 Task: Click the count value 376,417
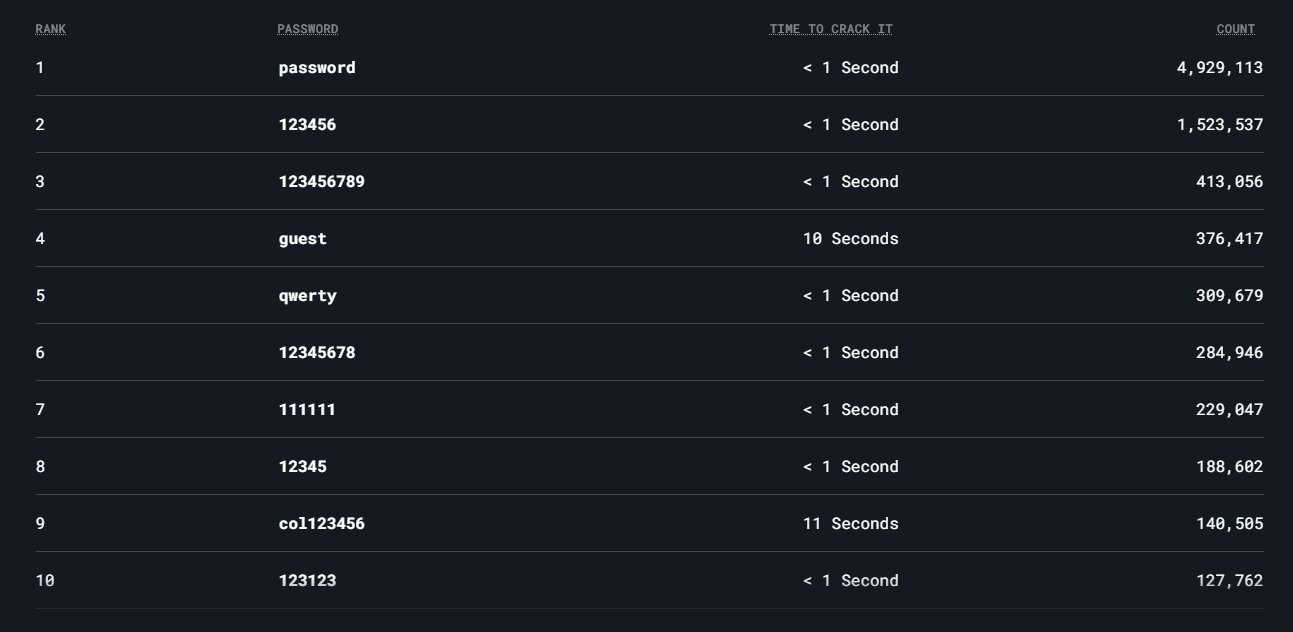(1229, 239)
